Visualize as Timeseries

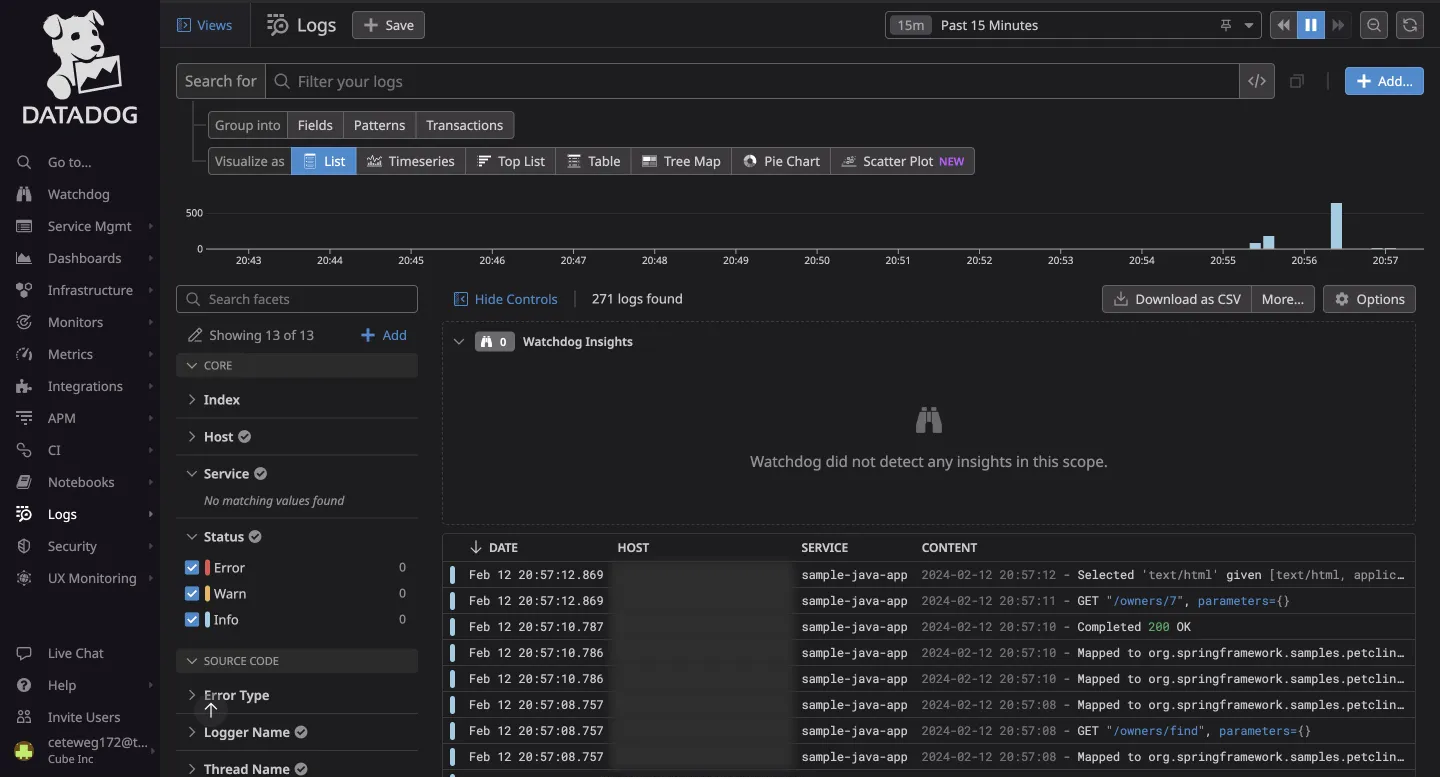point(411,161)
